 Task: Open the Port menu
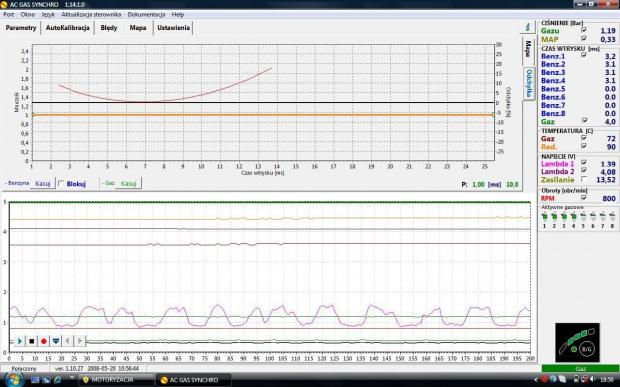[9, 15]
